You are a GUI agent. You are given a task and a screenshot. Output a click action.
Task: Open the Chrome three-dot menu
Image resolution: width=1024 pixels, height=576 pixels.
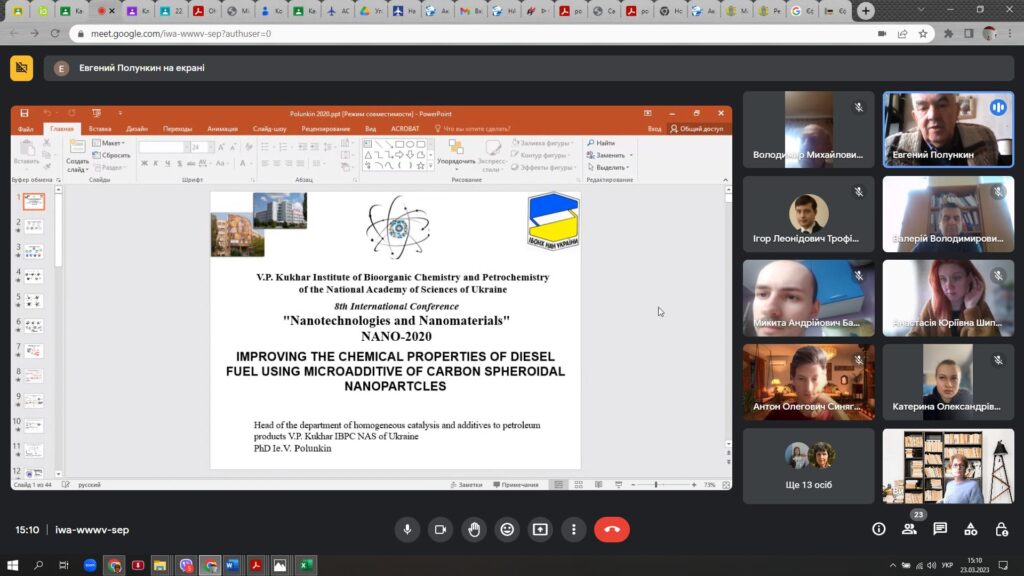pos(1010,33)
